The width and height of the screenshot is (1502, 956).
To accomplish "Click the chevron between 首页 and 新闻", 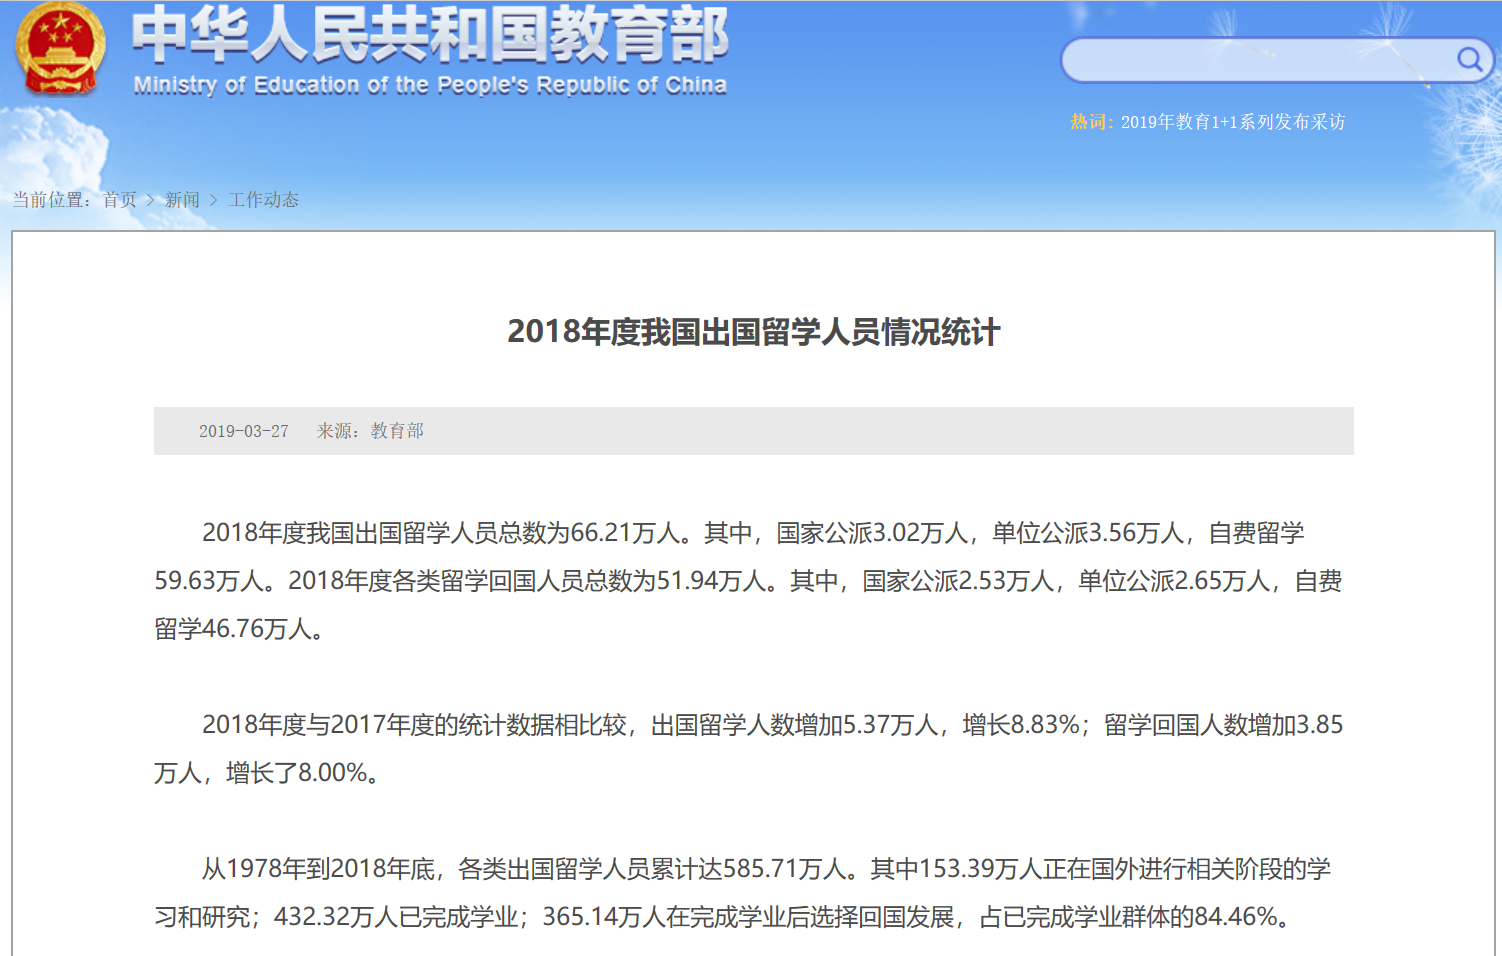I will pyautogui.click(x=151, y=200).
